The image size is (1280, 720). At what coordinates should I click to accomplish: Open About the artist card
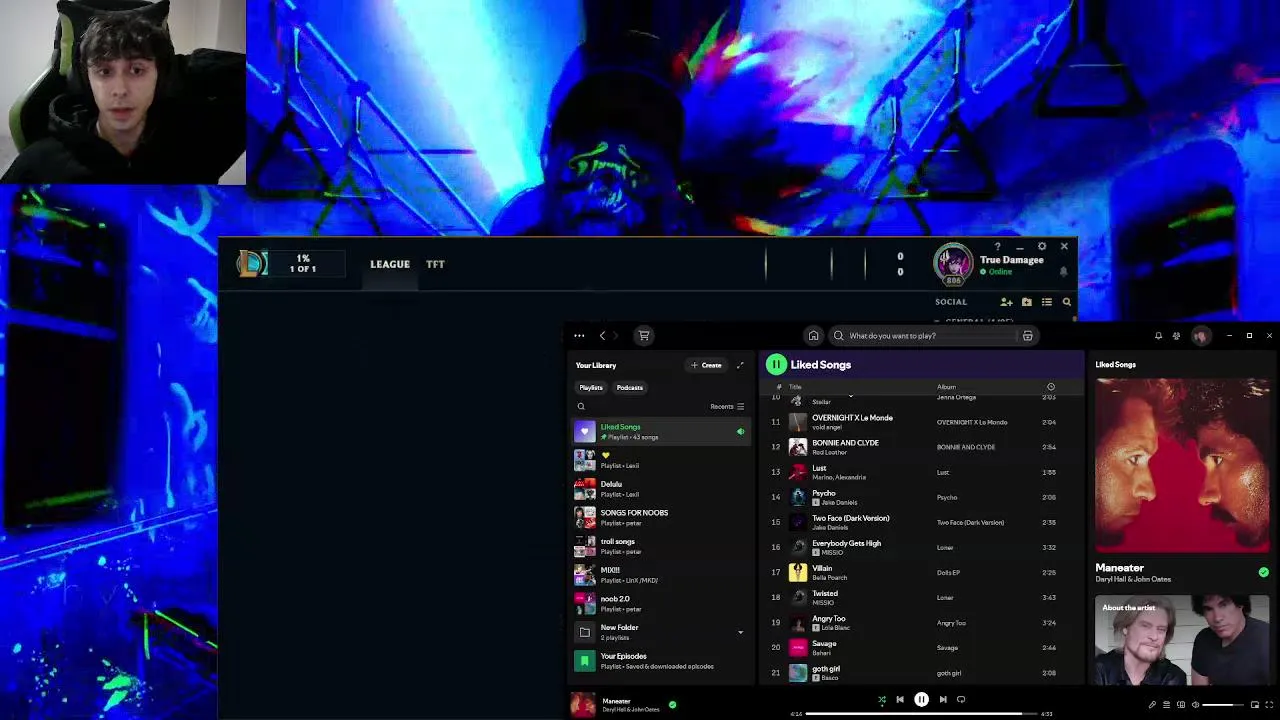point(1182,640)
